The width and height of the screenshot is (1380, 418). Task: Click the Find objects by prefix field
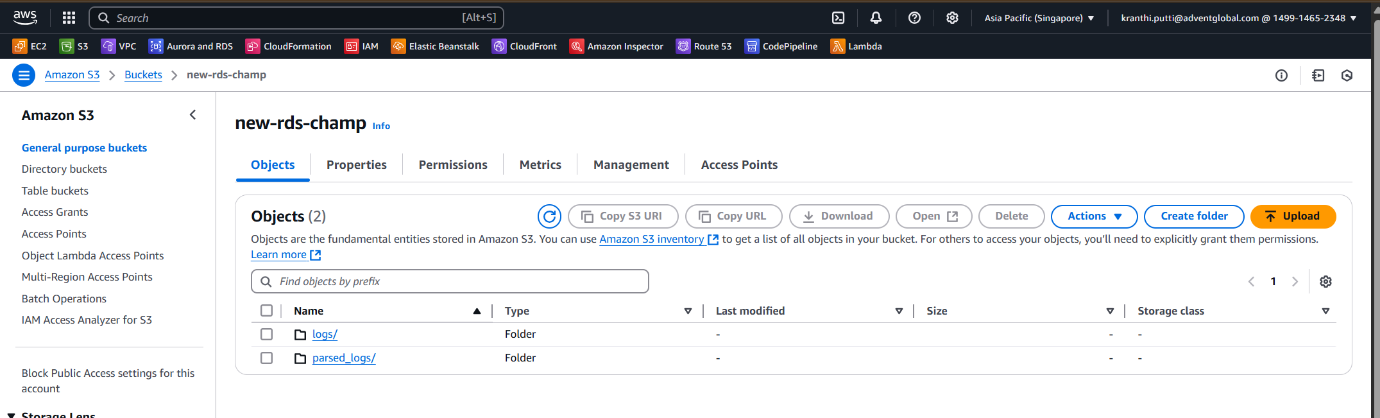point(450,281)
